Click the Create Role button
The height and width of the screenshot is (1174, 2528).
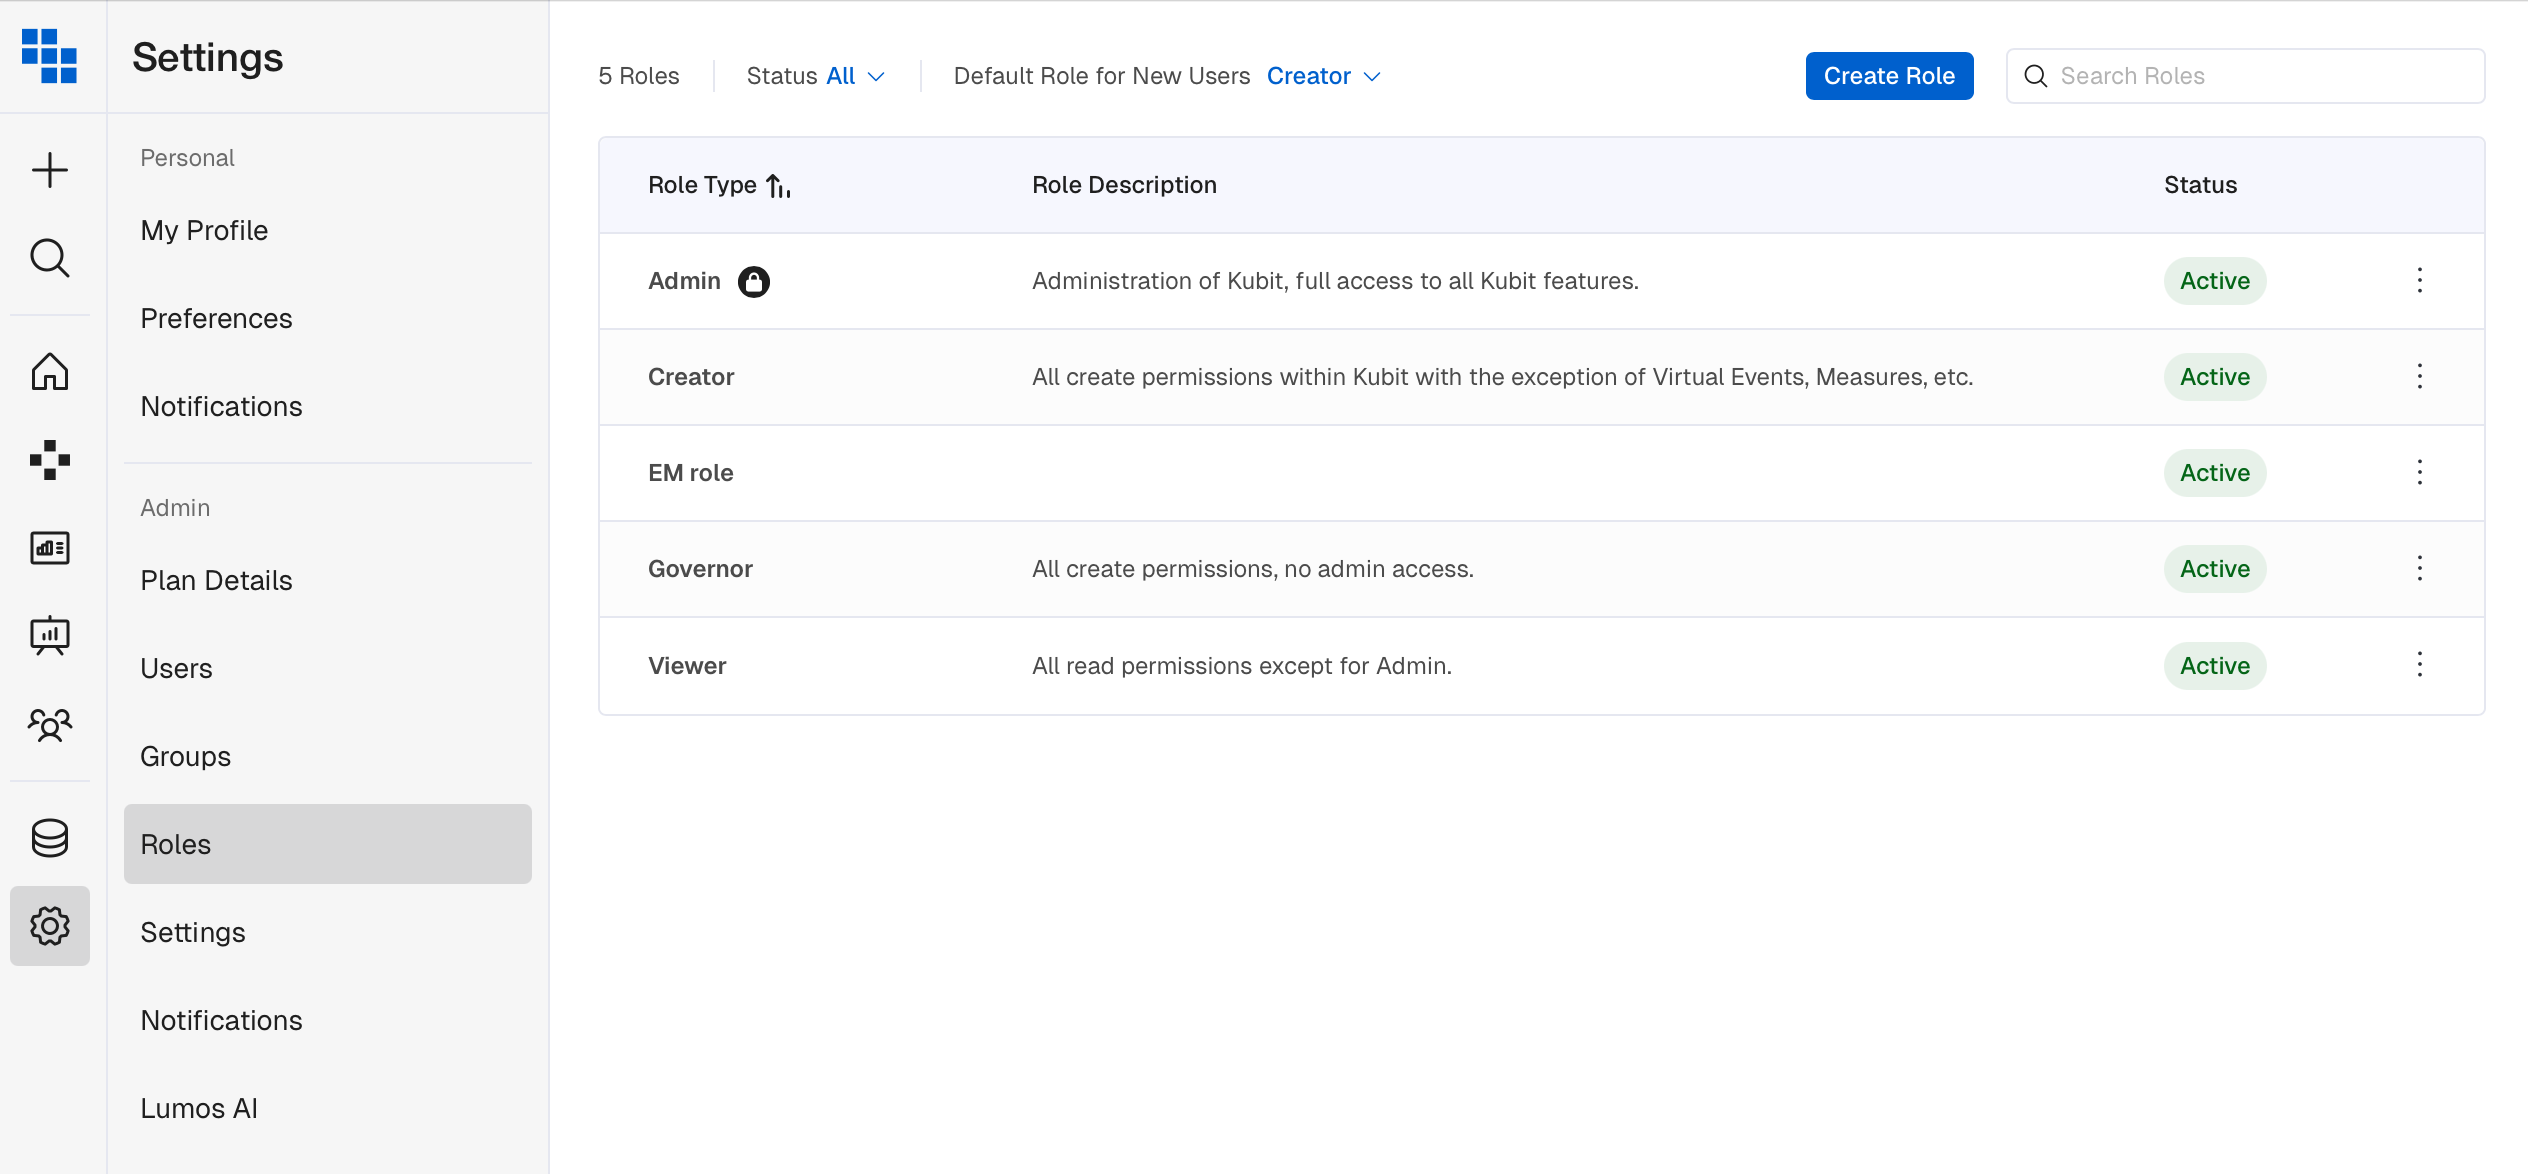pyautogui.click(x=1888, y=76)
